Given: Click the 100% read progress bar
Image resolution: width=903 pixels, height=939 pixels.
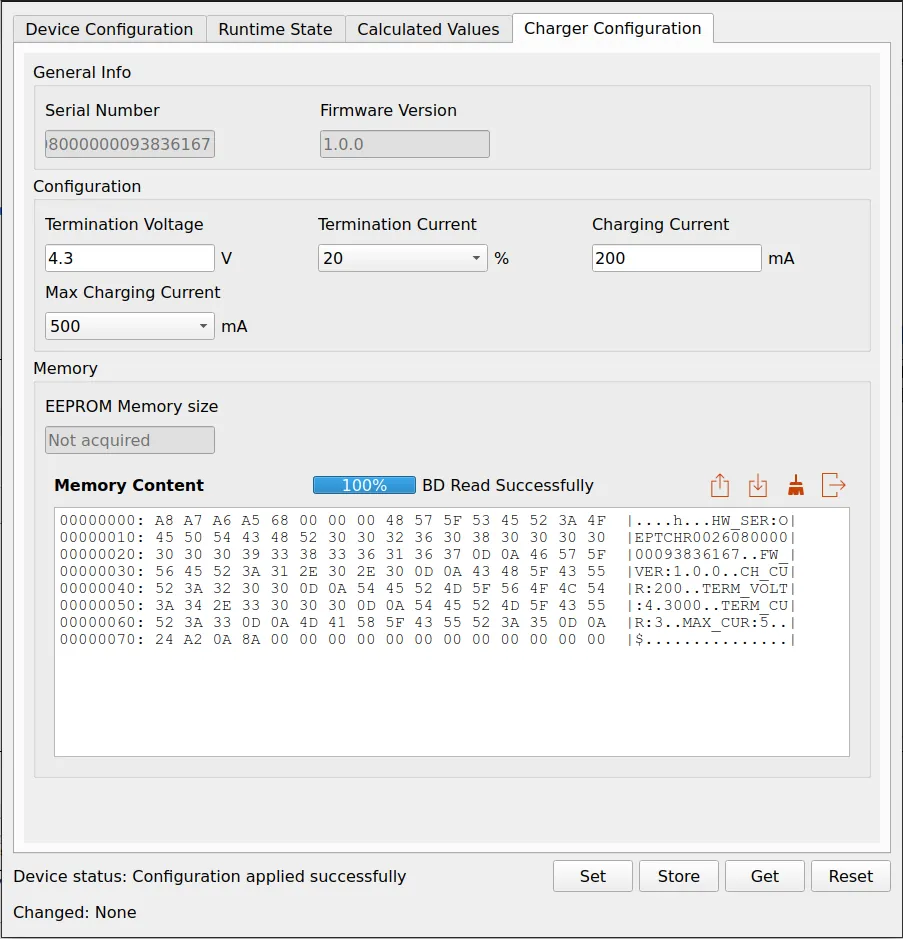Looking at the screenshot, I should tap(364, 485).
